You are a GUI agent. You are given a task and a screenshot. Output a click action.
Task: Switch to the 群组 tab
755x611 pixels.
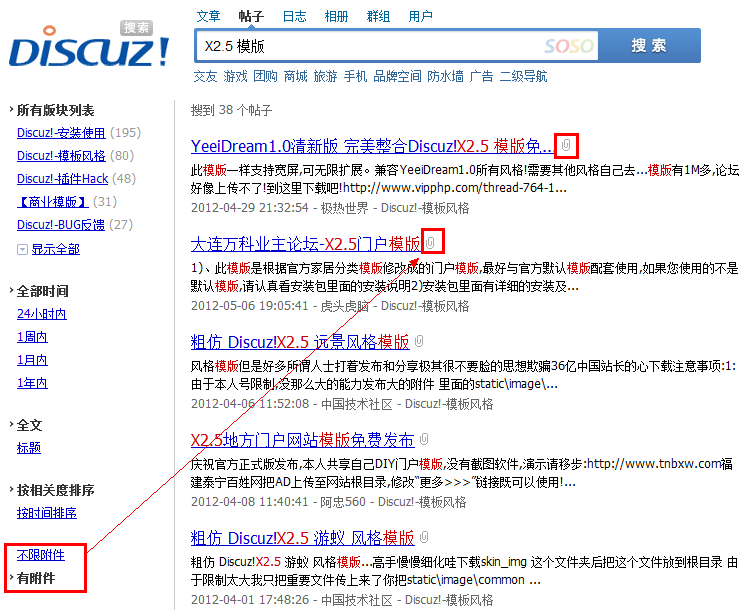378,16
